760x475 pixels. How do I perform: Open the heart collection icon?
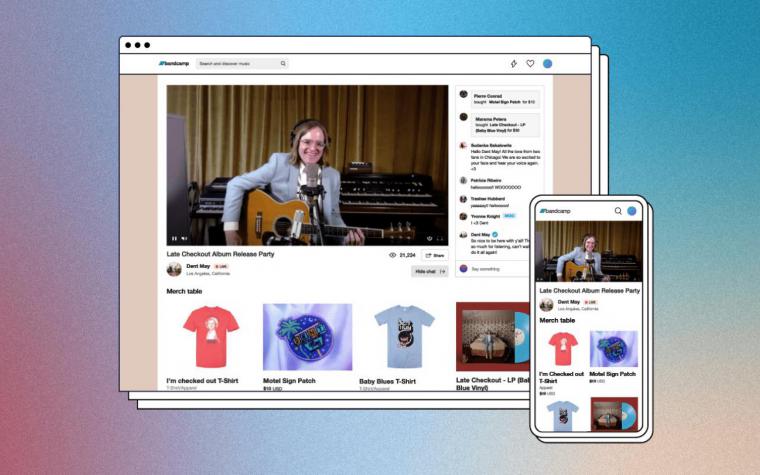[530, 63]
